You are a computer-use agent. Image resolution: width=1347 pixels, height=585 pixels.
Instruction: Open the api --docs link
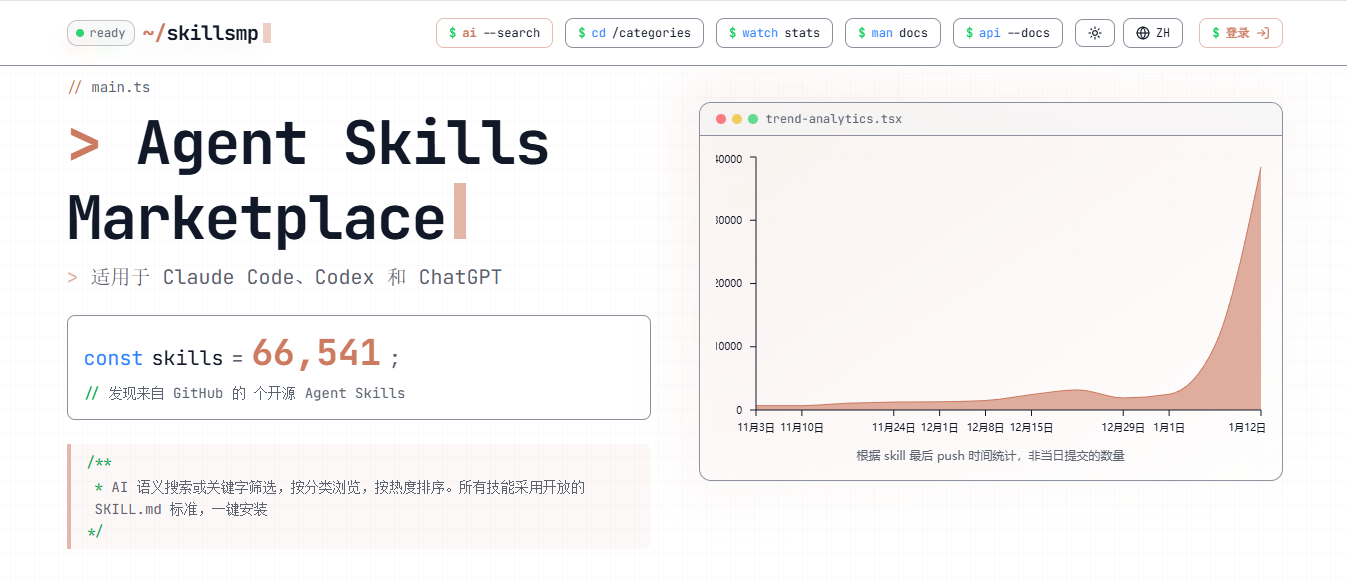(1007, 33)
